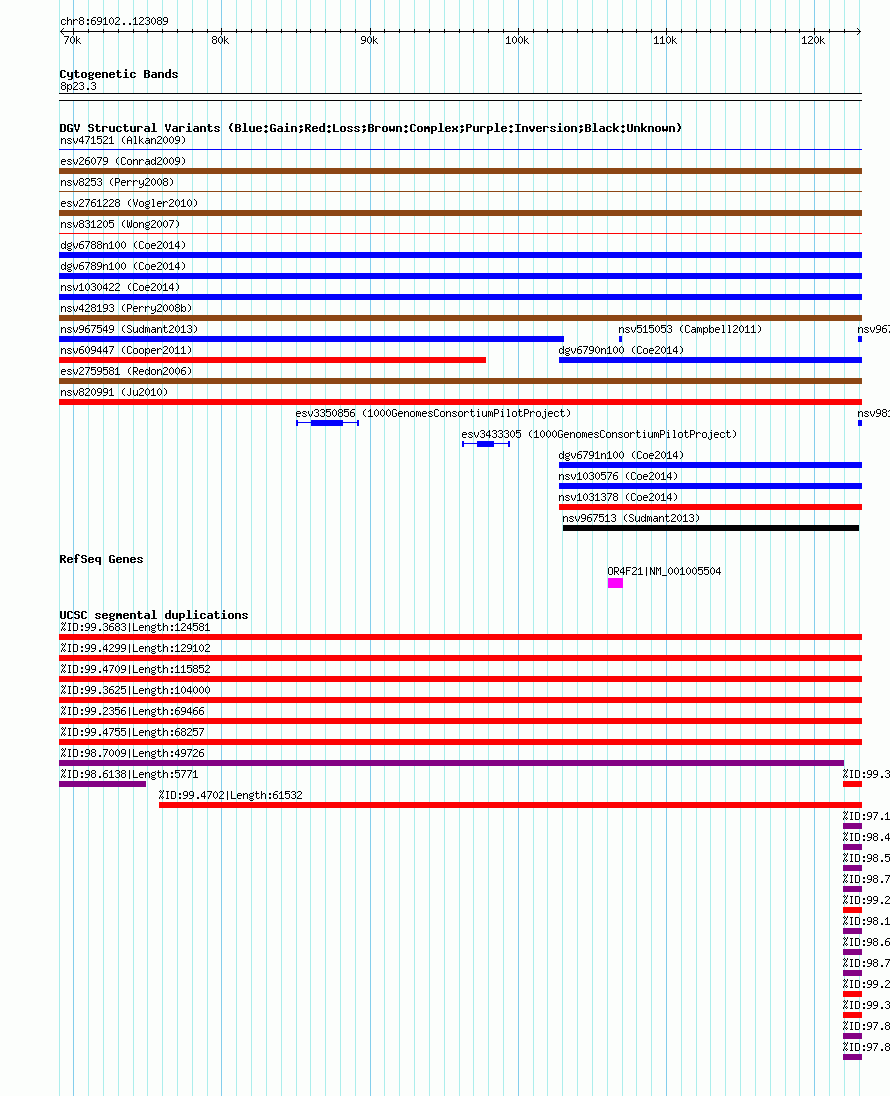Select variant nsv1030576 (Coe2014)

coord(619,476)
